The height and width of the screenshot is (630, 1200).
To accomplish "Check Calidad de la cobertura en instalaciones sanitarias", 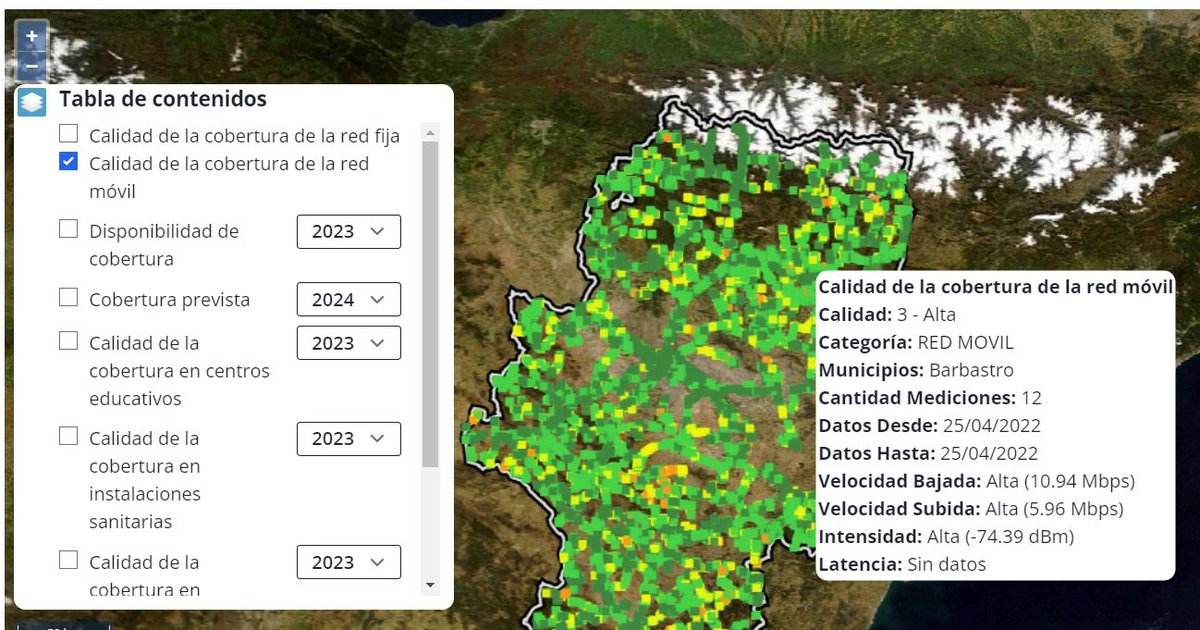I will pyautogui.click(x=68, y=436).
